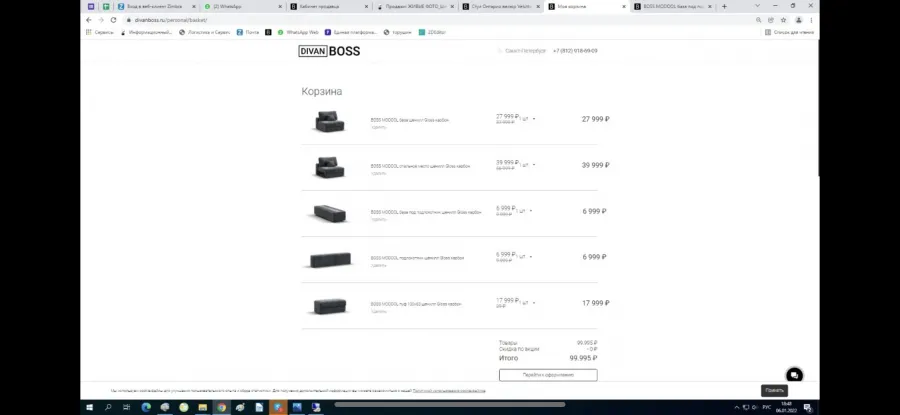Expand quantity dropdown for the 39 999 ₽ item

pos(534,165)
